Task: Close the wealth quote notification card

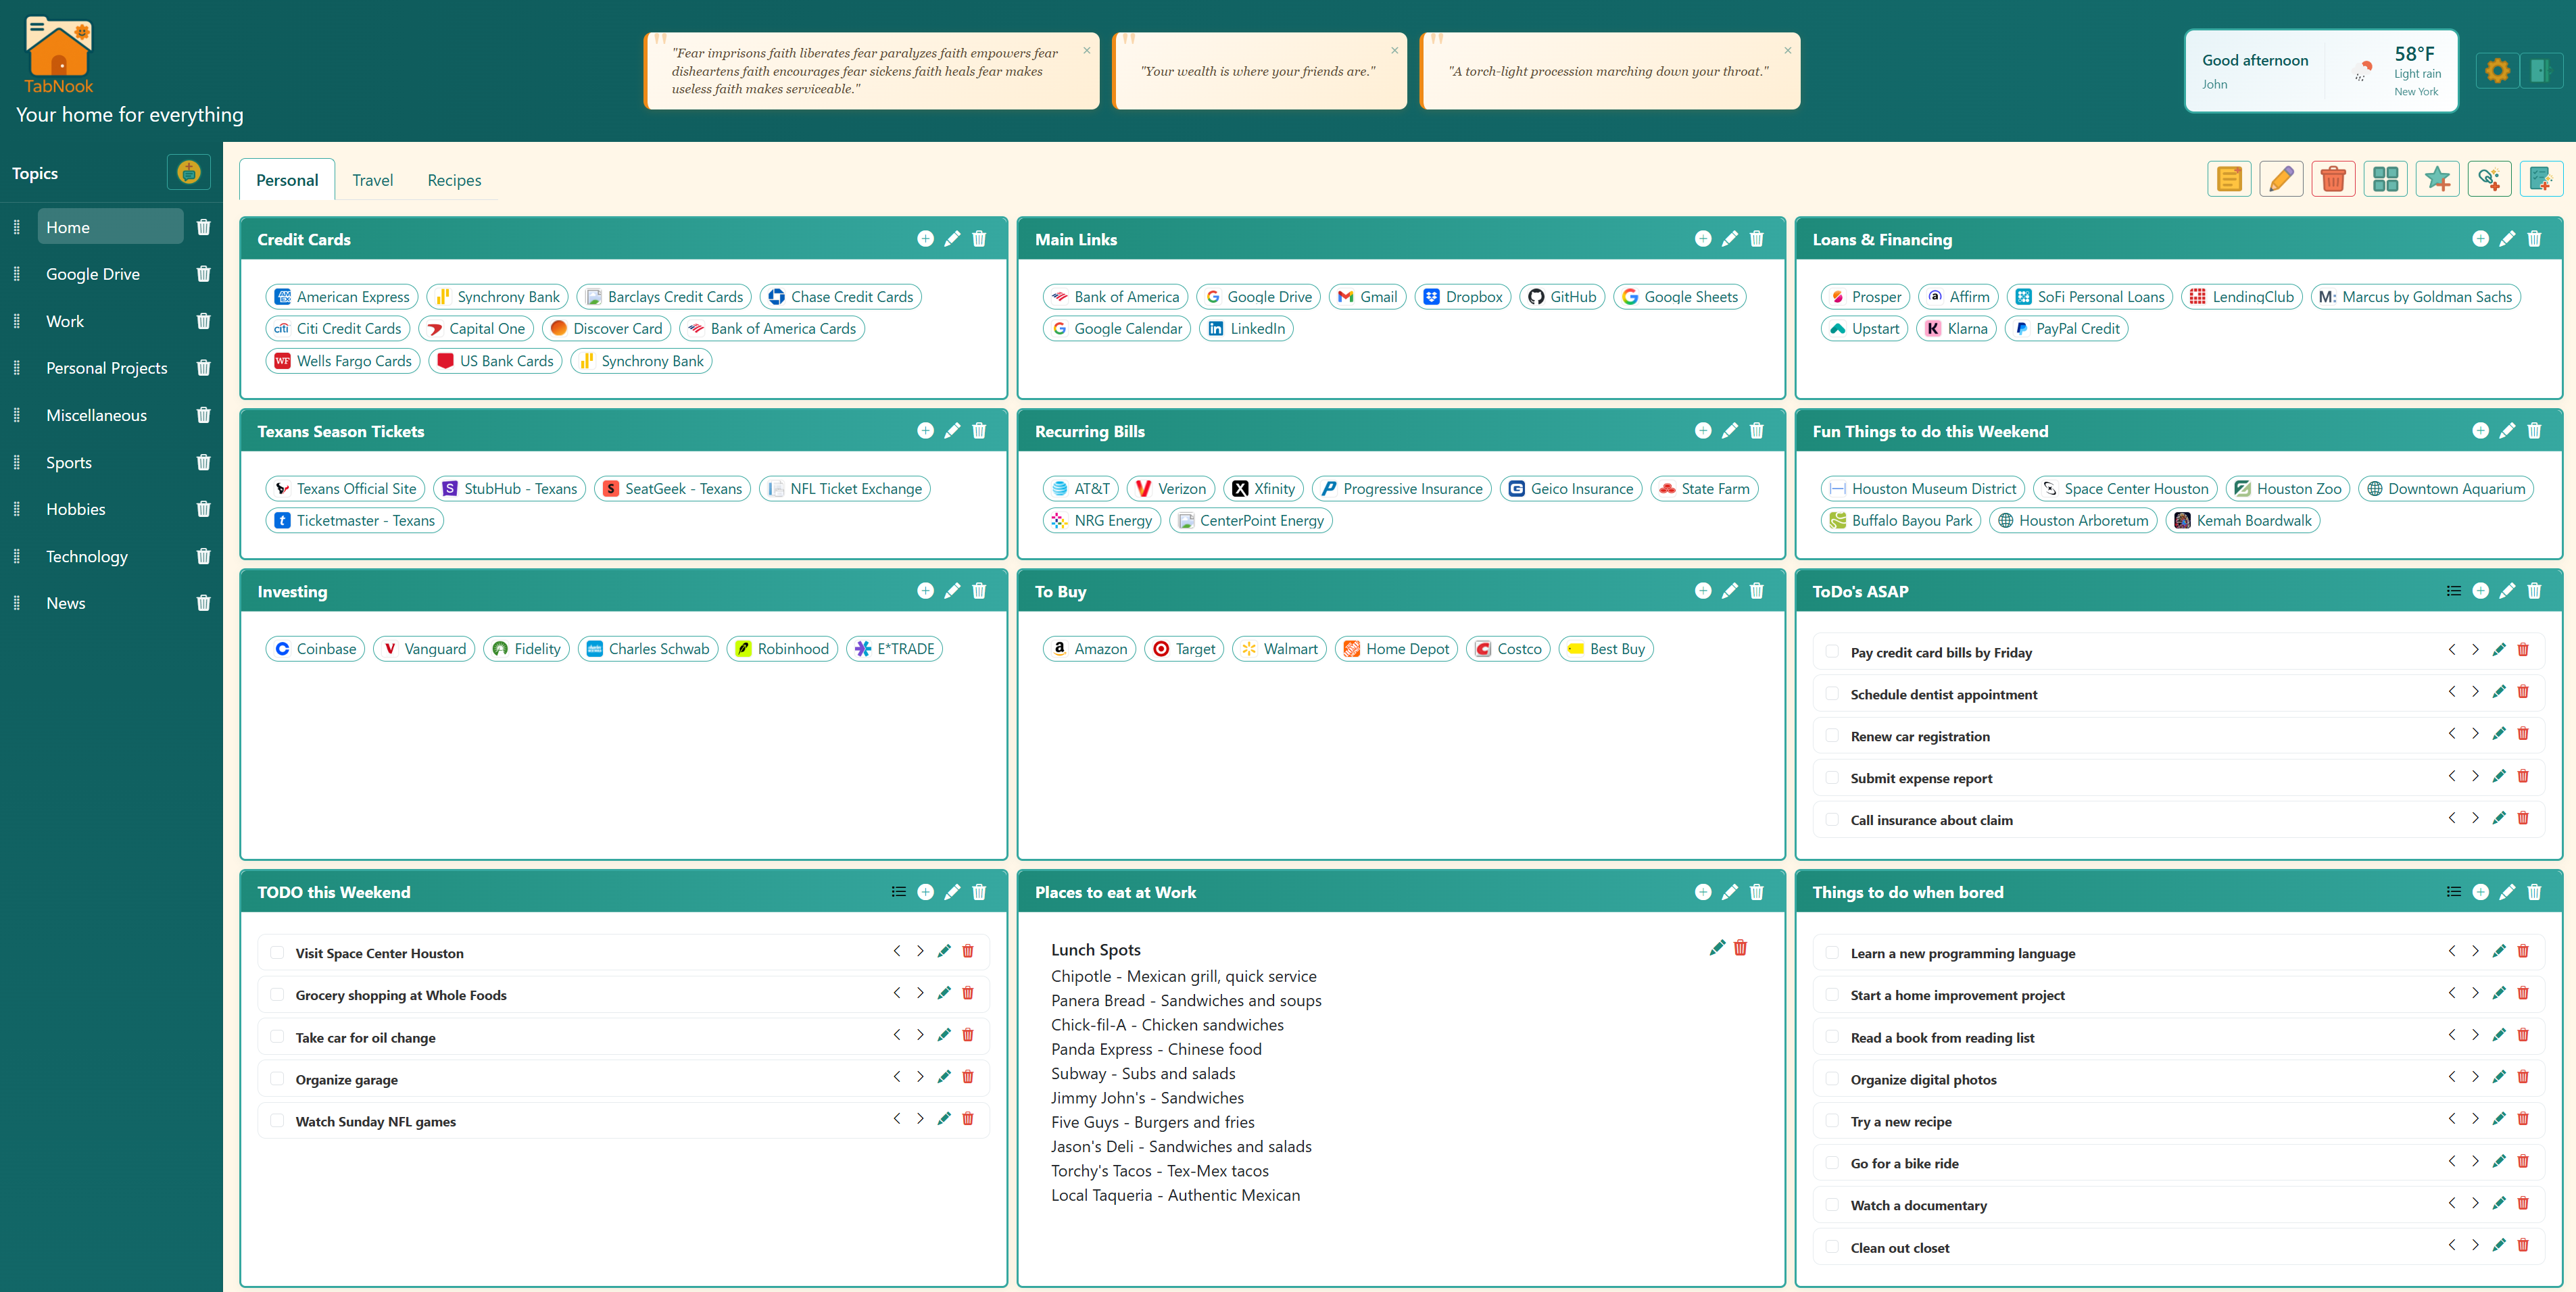Action: click(x=1394, y=50)
